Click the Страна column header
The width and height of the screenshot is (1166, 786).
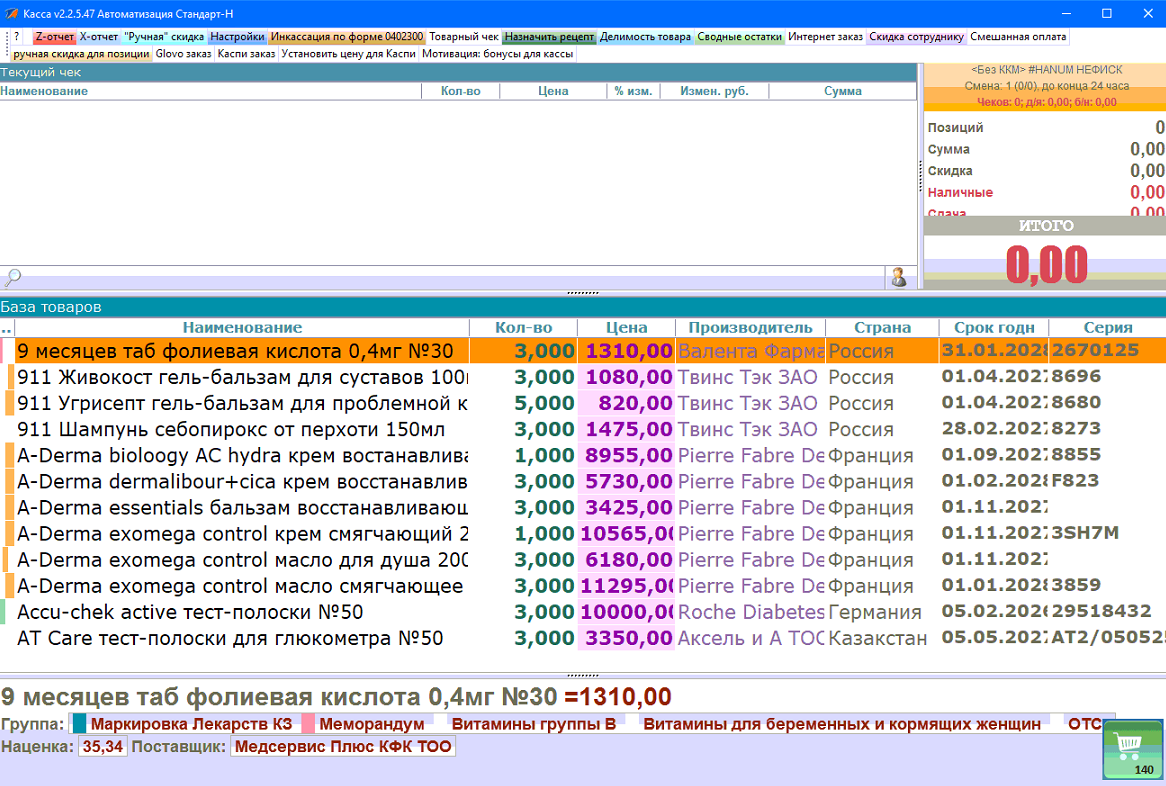tap(882, 327)
